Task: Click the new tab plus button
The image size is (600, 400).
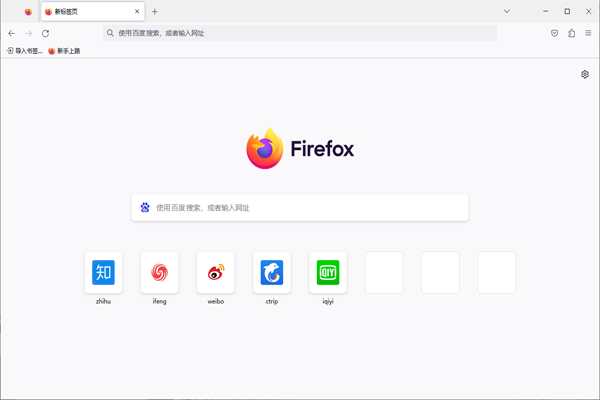Action: (x=155, y=12)
